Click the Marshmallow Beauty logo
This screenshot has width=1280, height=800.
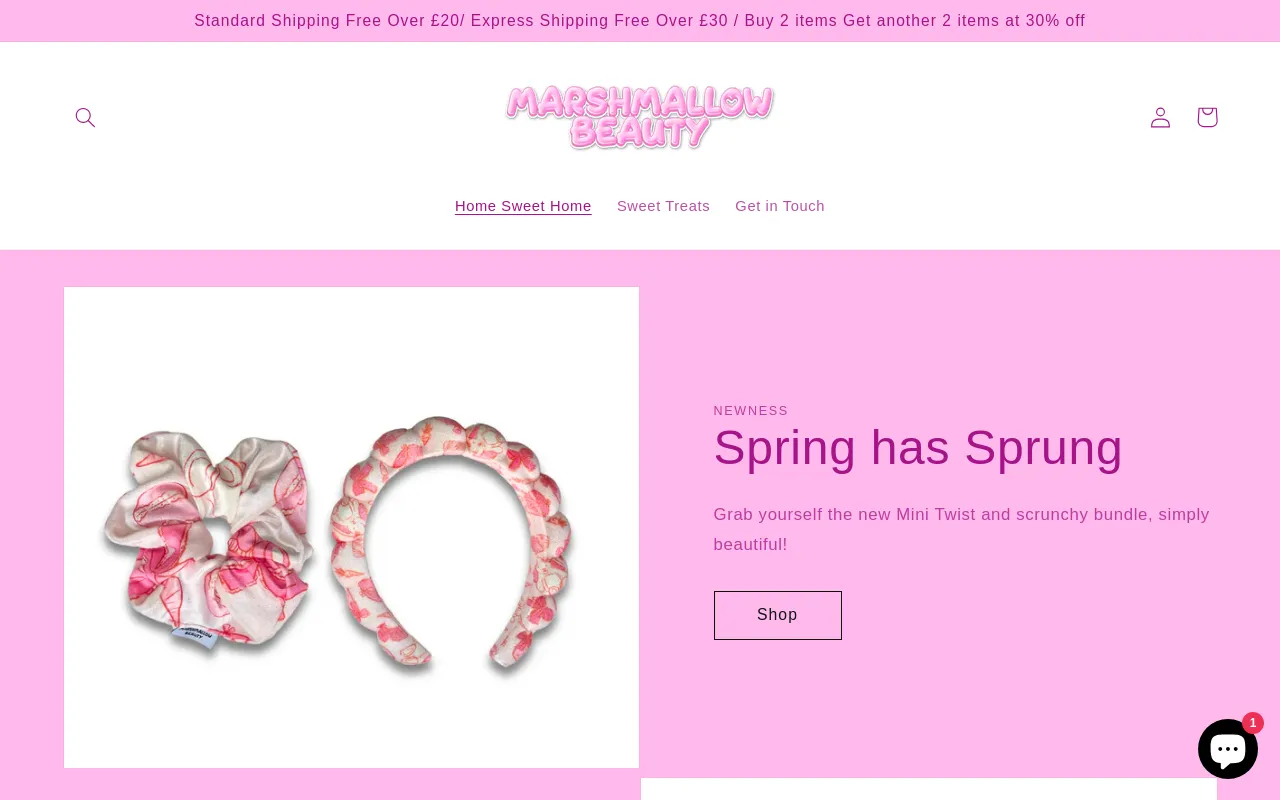pos(640,117)
